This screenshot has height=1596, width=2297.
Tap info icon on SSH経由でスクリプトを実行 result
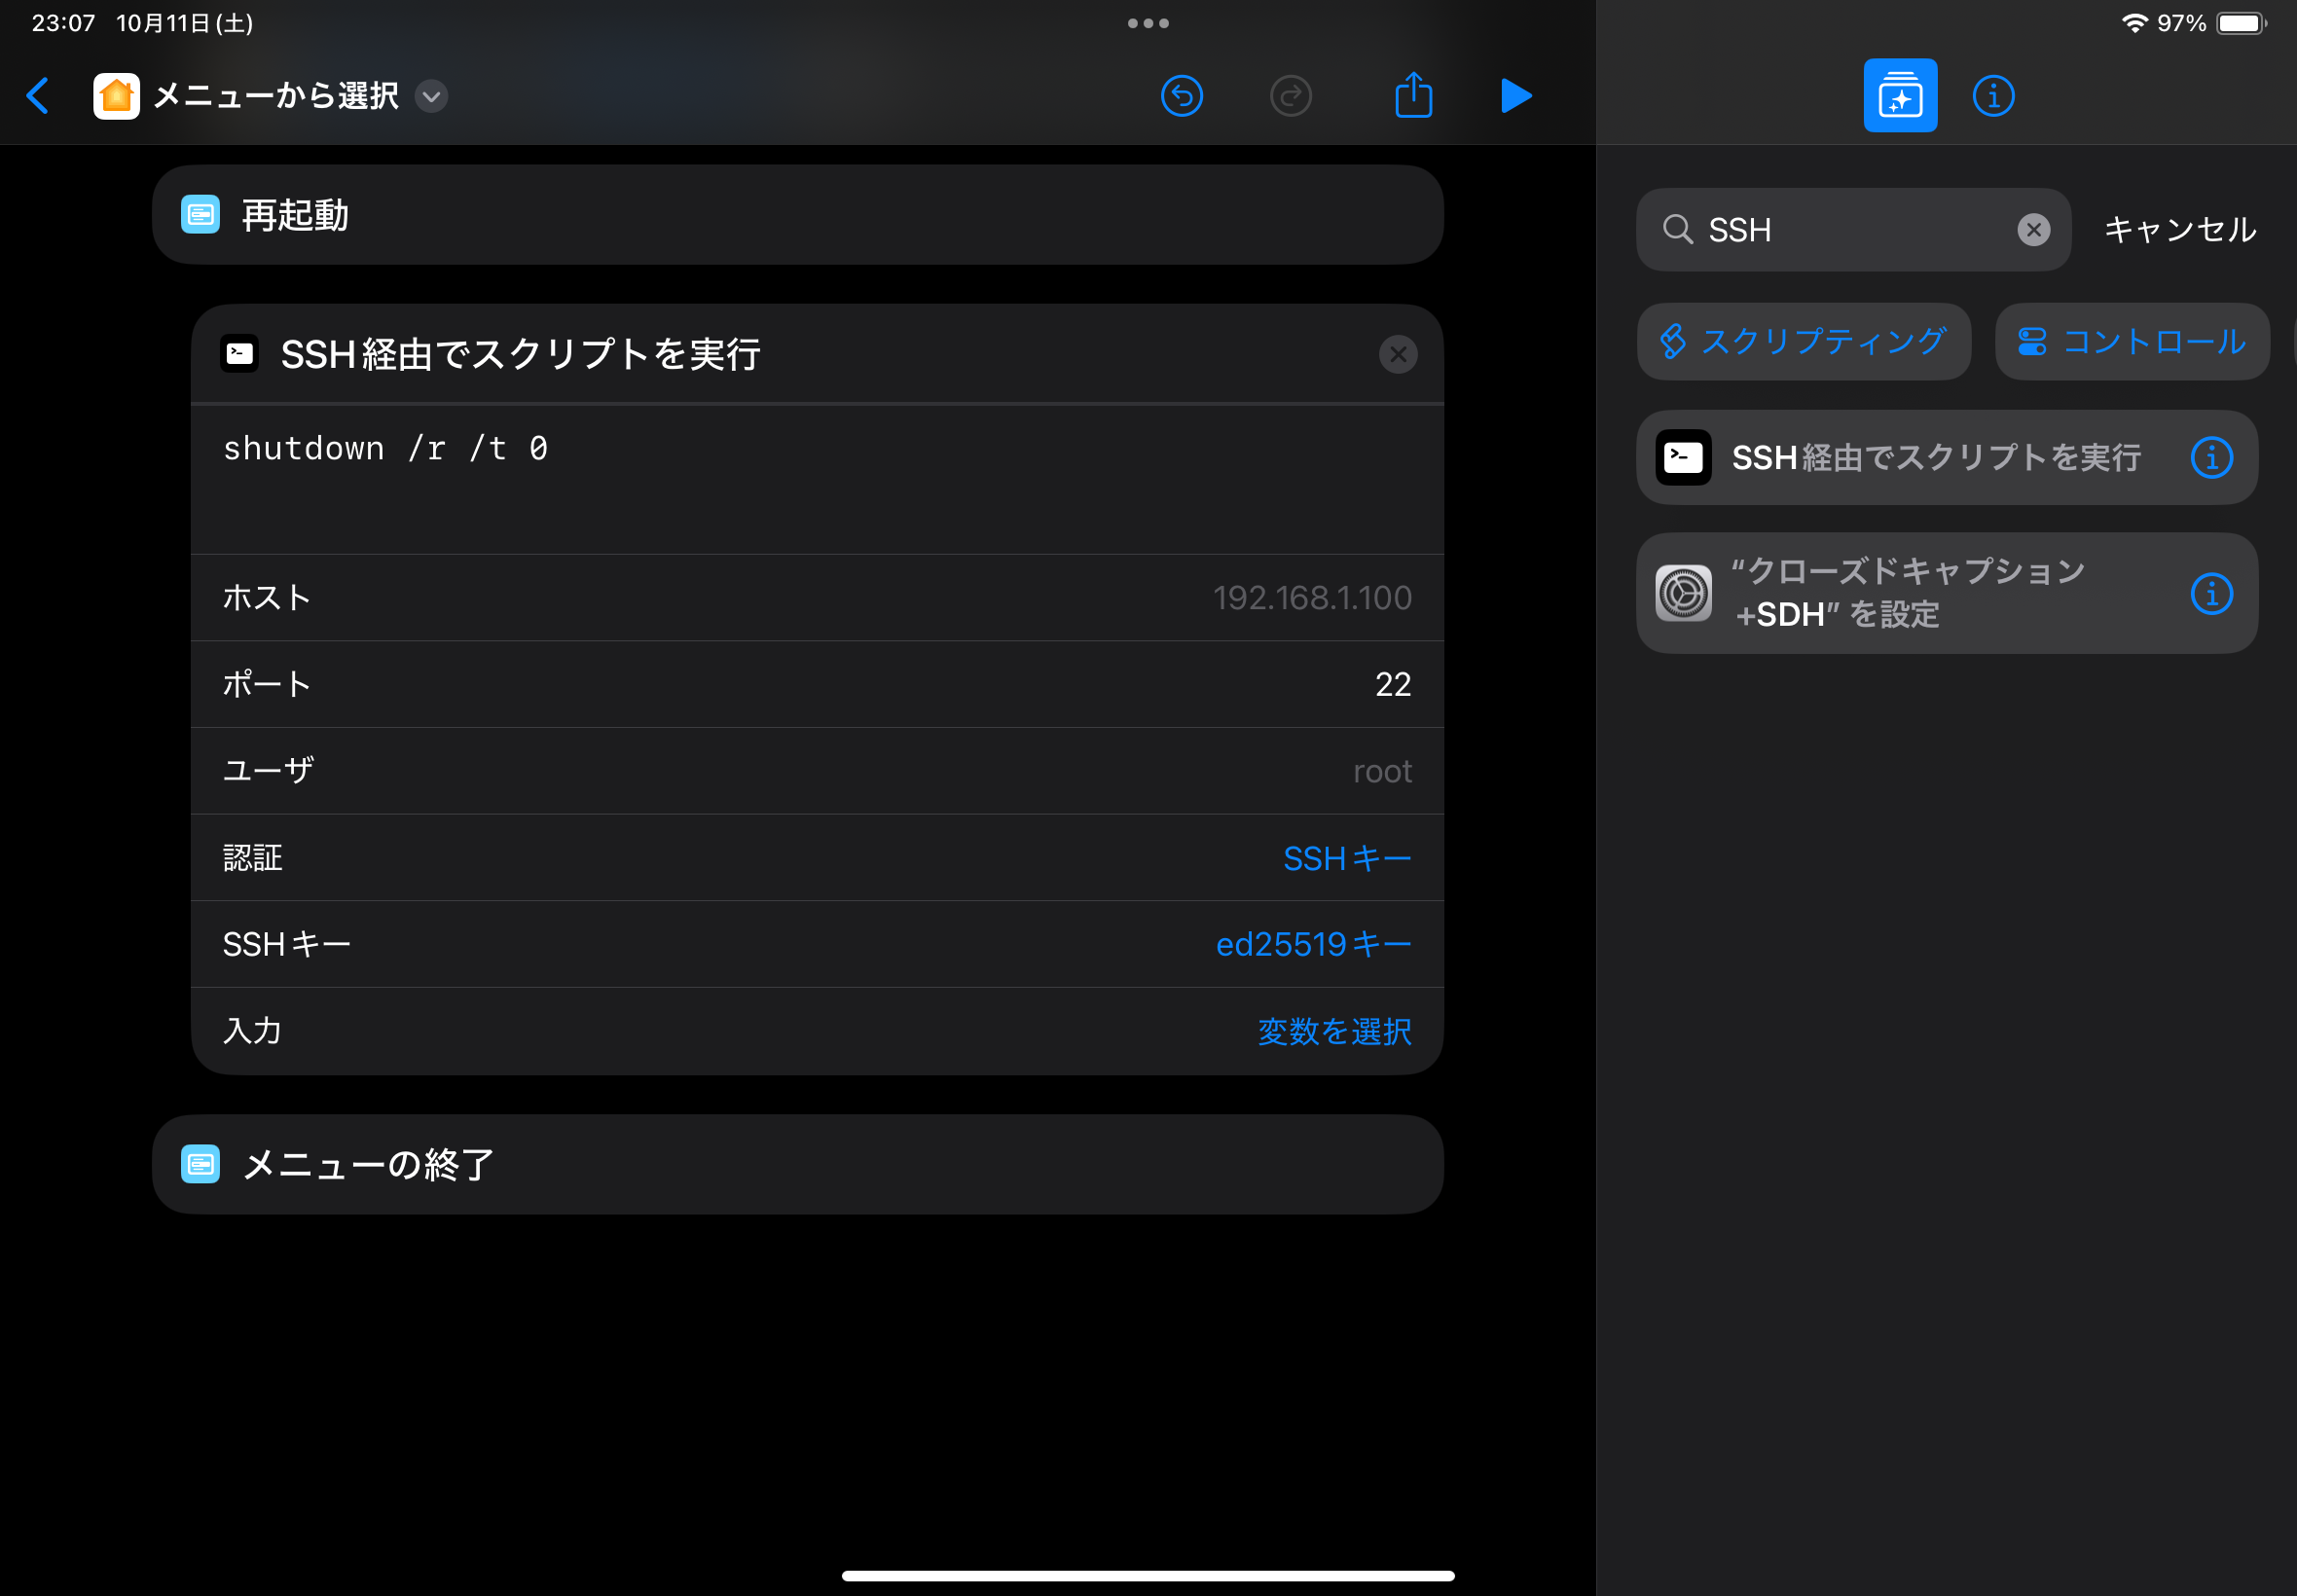[x=2214, y=457]
